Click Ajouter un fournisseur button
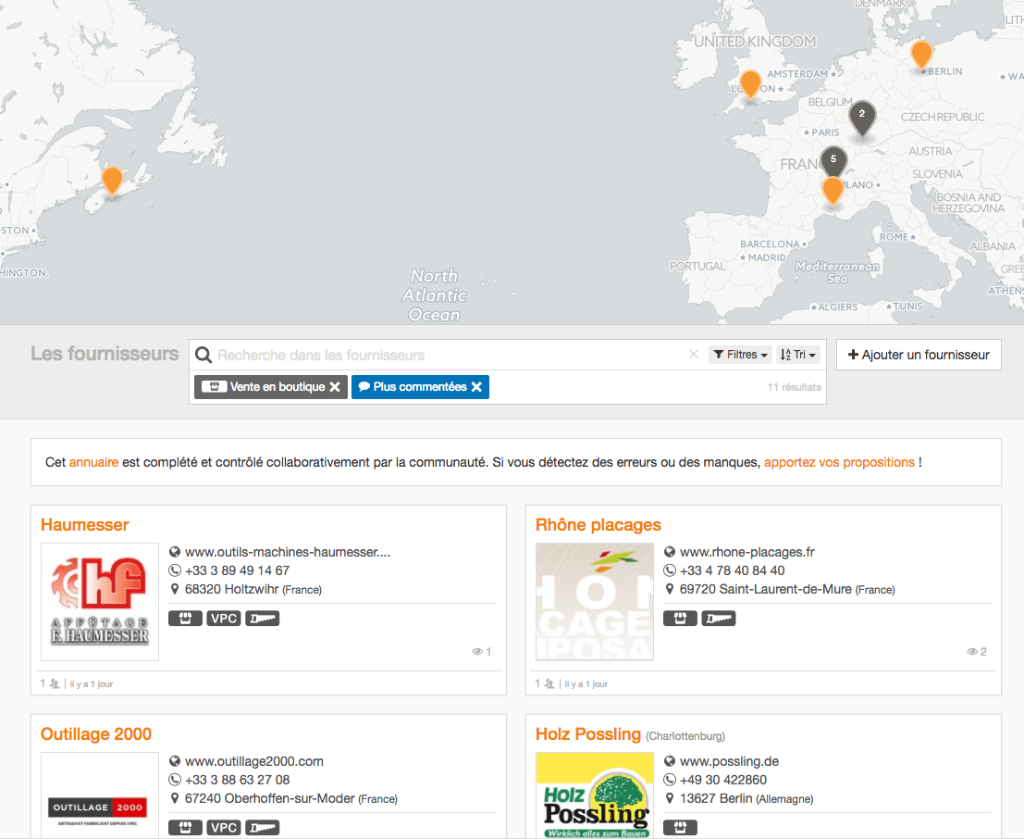The width and height of the screenshot is (1024, 839). click(x=918, y=355)
